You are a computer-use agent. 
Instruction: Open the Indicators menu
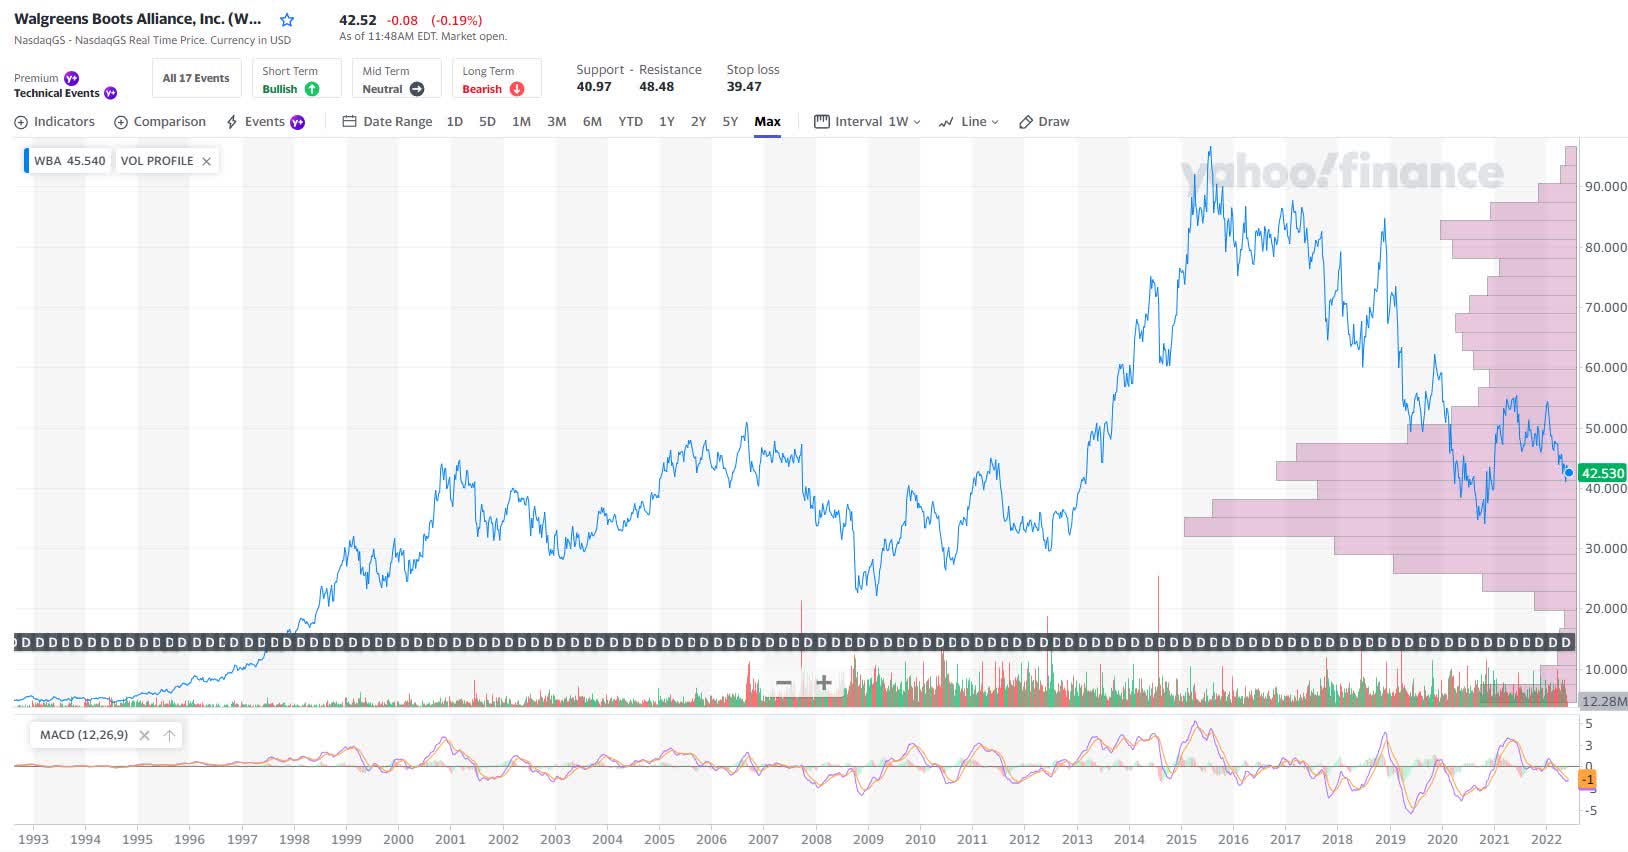point(55,122)
